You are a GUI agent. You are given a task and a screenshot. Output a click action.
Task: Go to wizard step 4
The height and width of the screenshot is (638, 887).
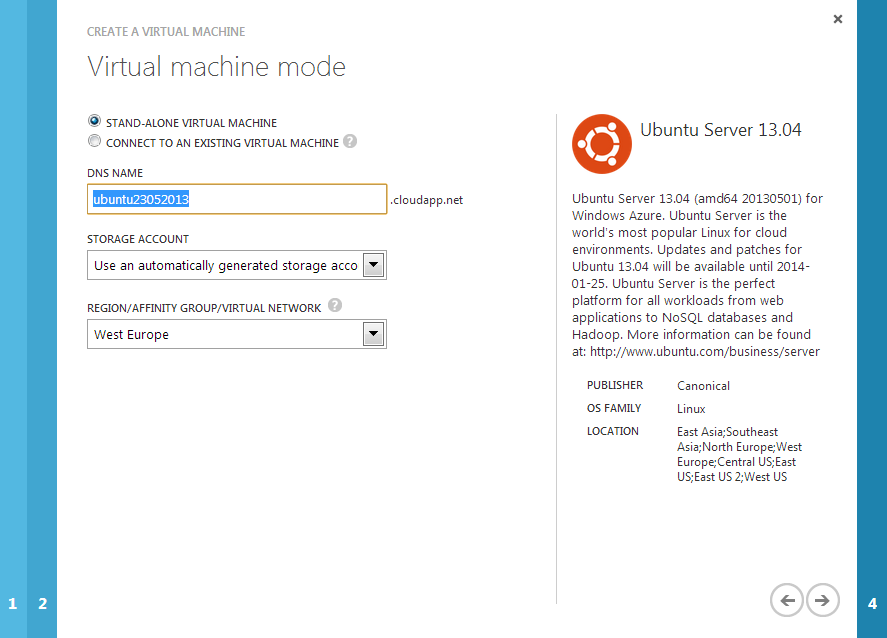click(x=872, y=603)
